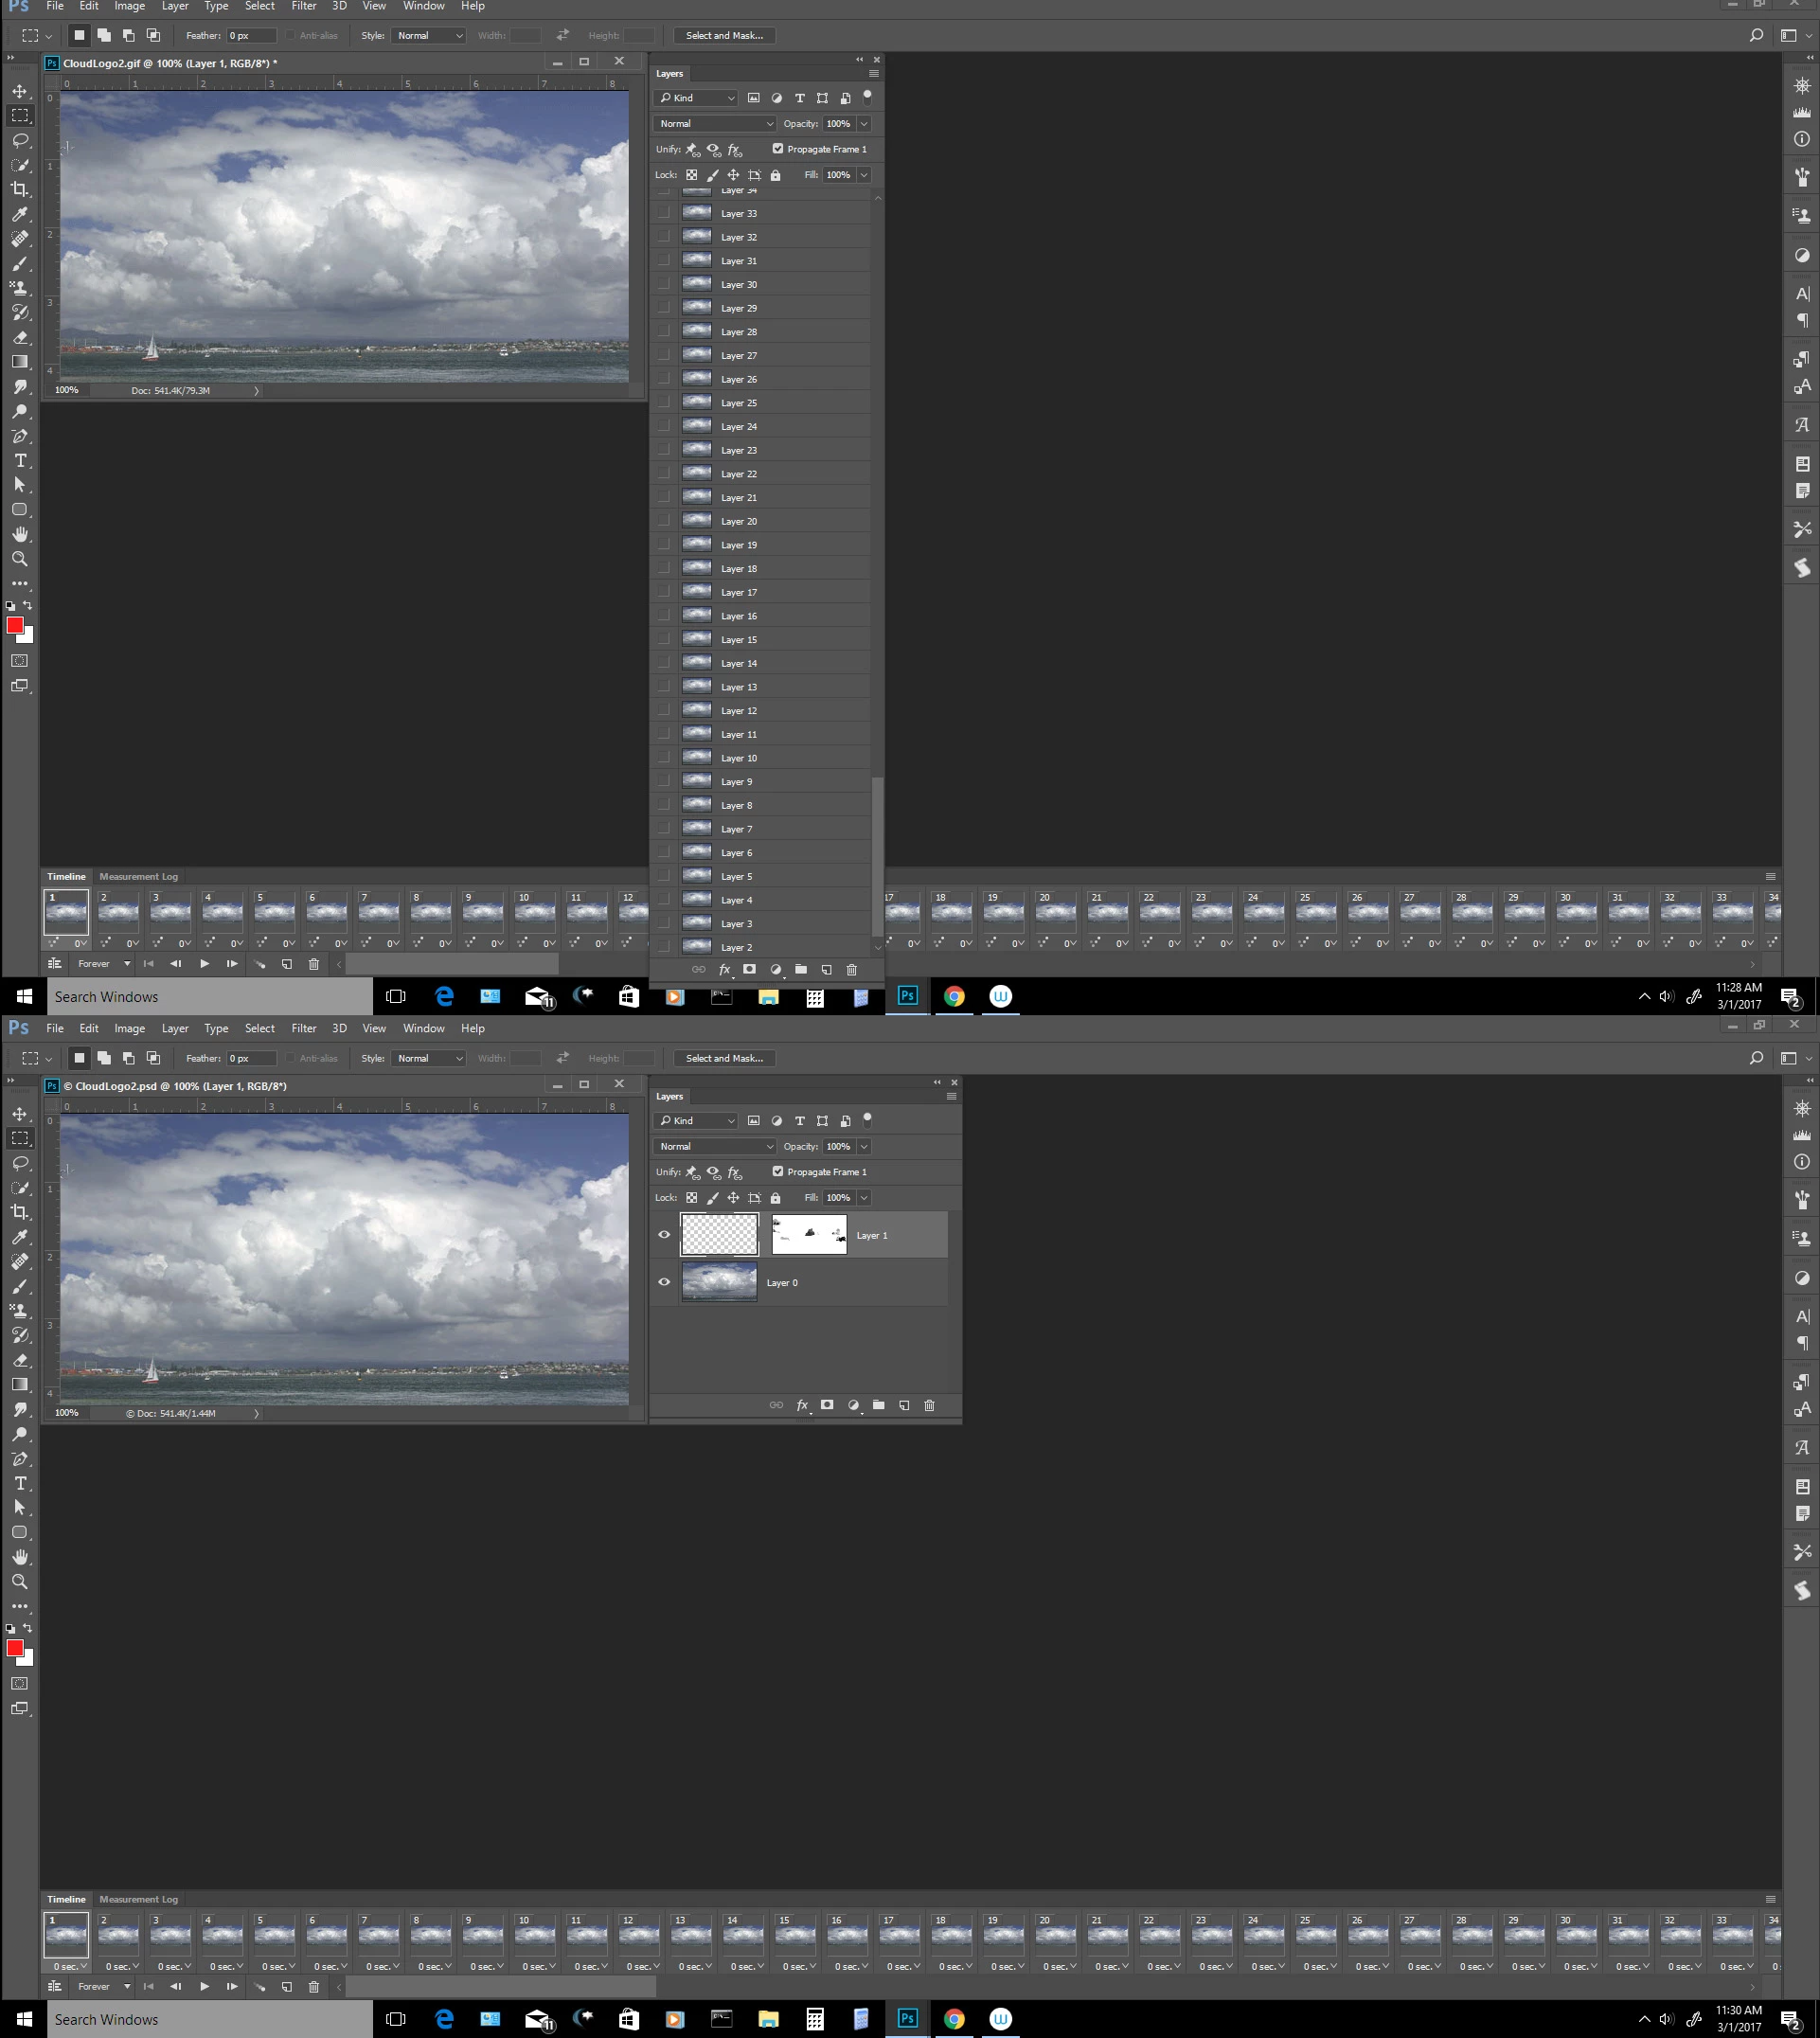
Task: Choose the Zoom tool beside the CloudLogo2.gif document
Action: (x=20, y=559)
